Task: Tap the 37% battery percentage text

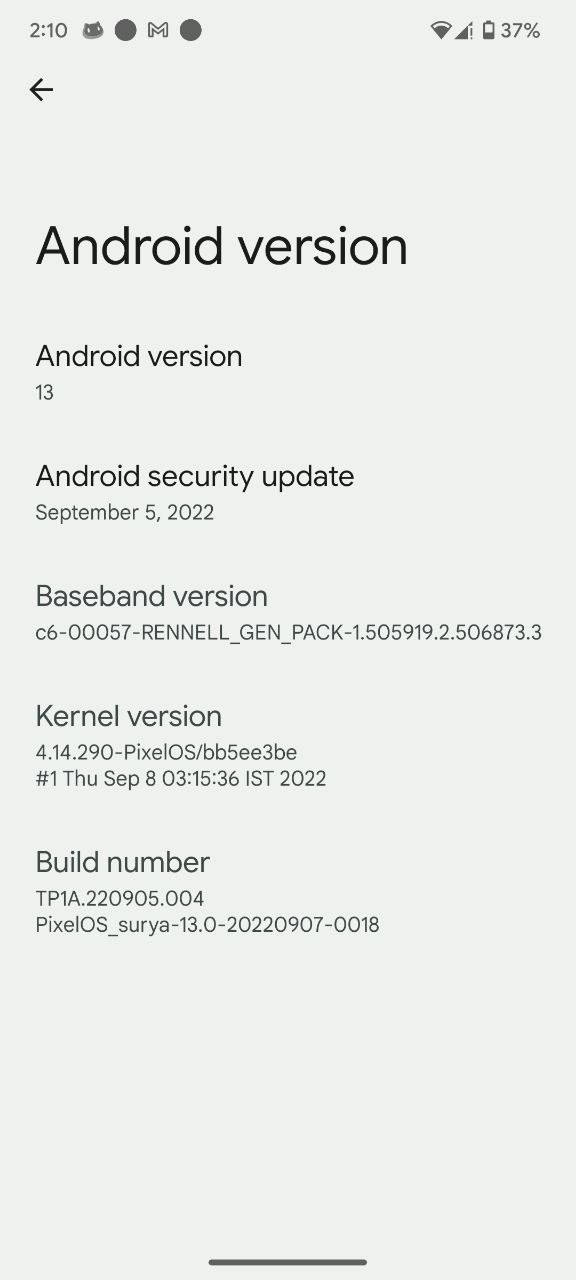Action: (x=520, y=31)
